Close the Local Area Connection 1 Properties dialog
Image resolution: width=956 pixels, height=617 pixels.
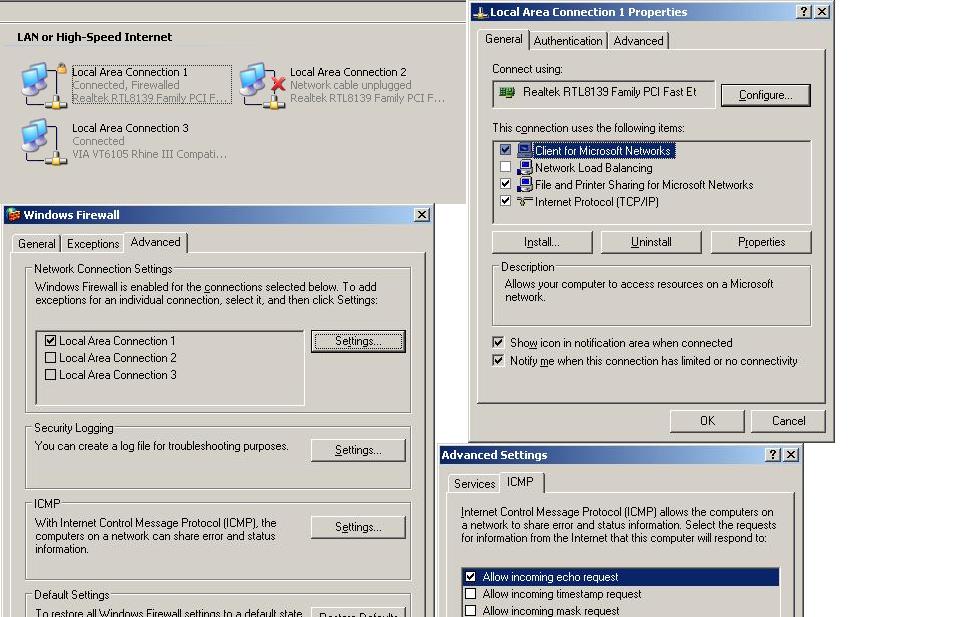click(x=822, y=12)
